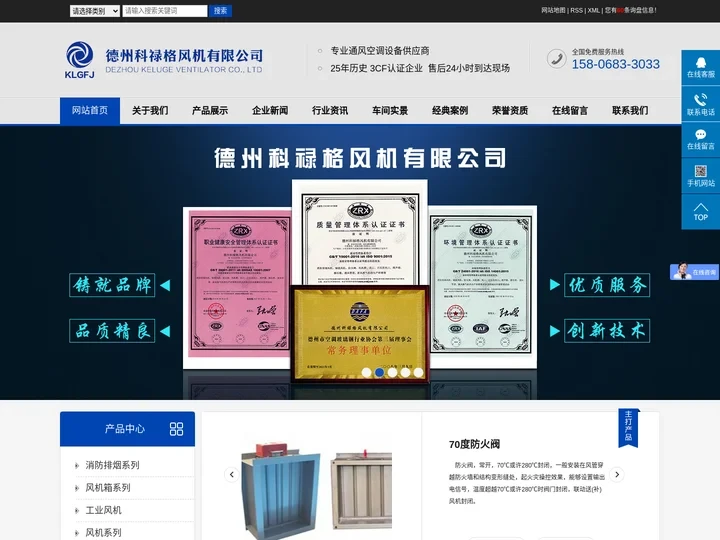
Task: Focus the search keyword input field
Action: click(165, 11)
